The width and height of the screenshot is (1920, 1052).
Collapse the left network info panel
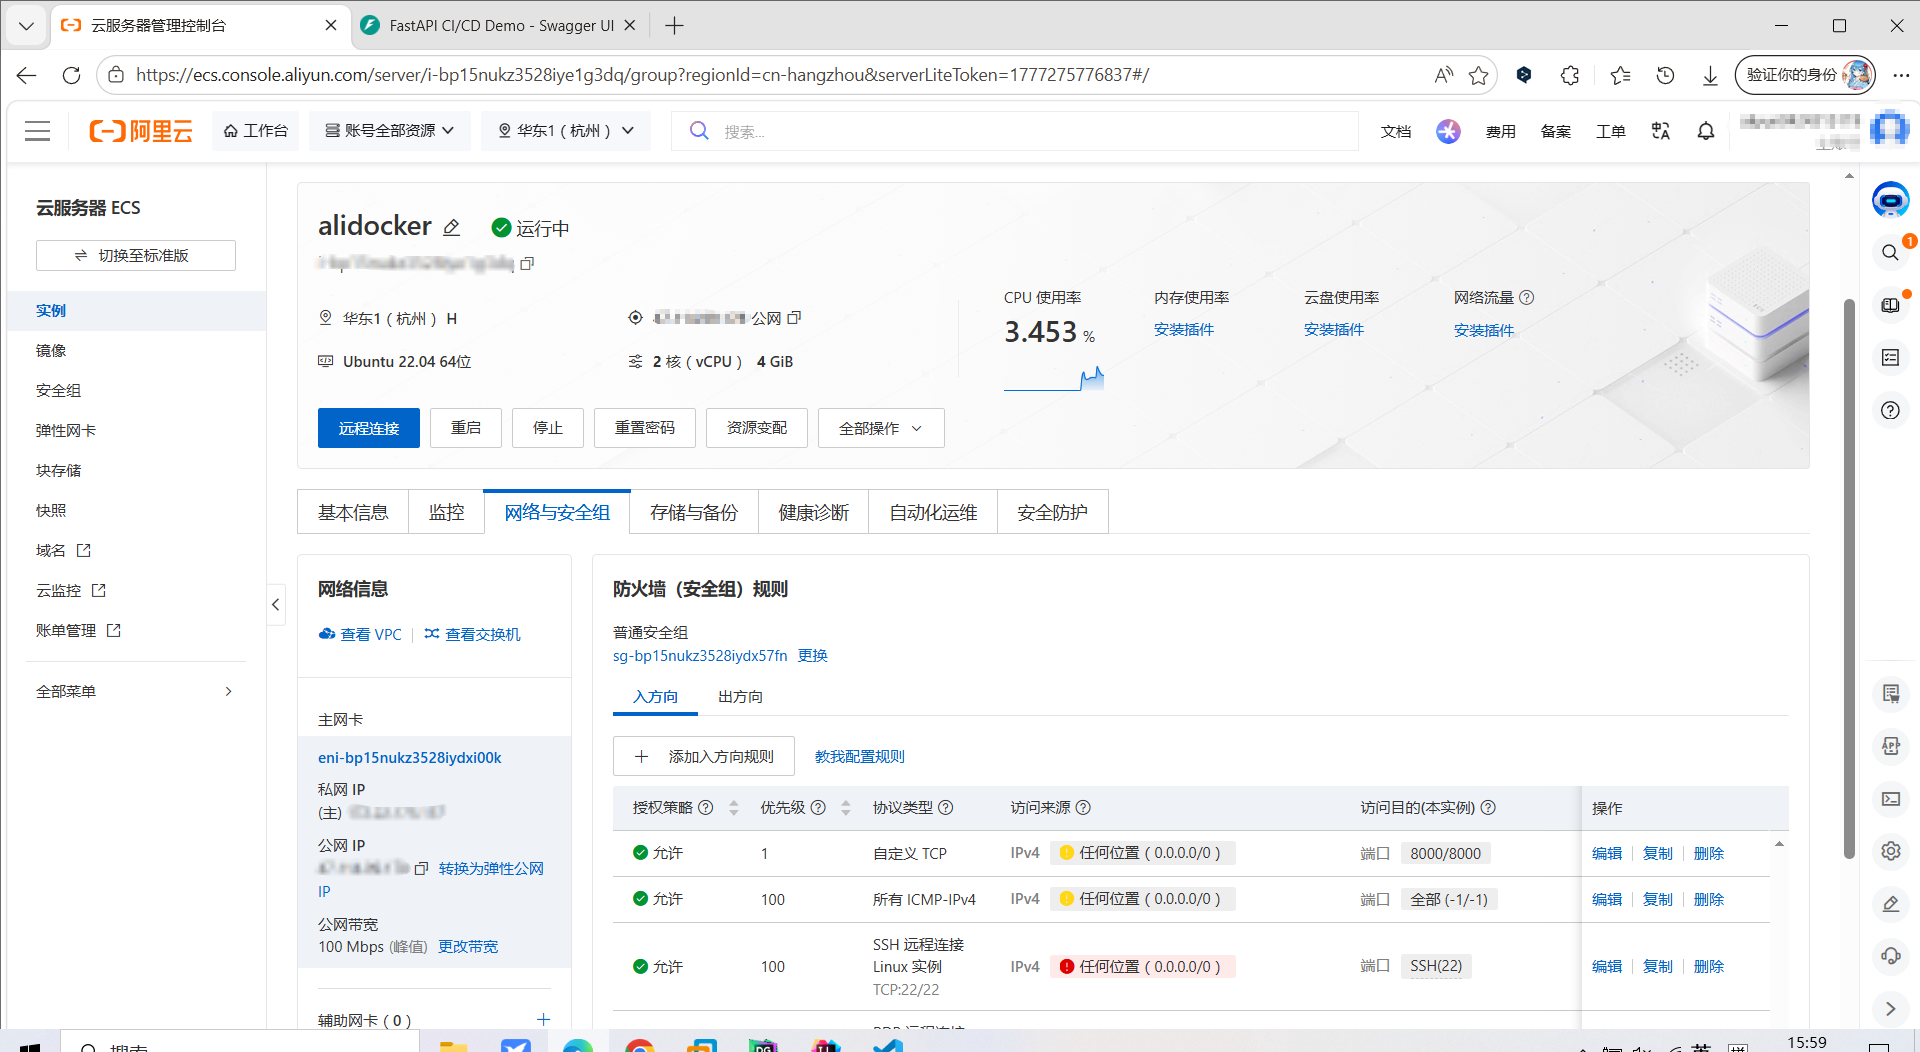coord(276,604)
